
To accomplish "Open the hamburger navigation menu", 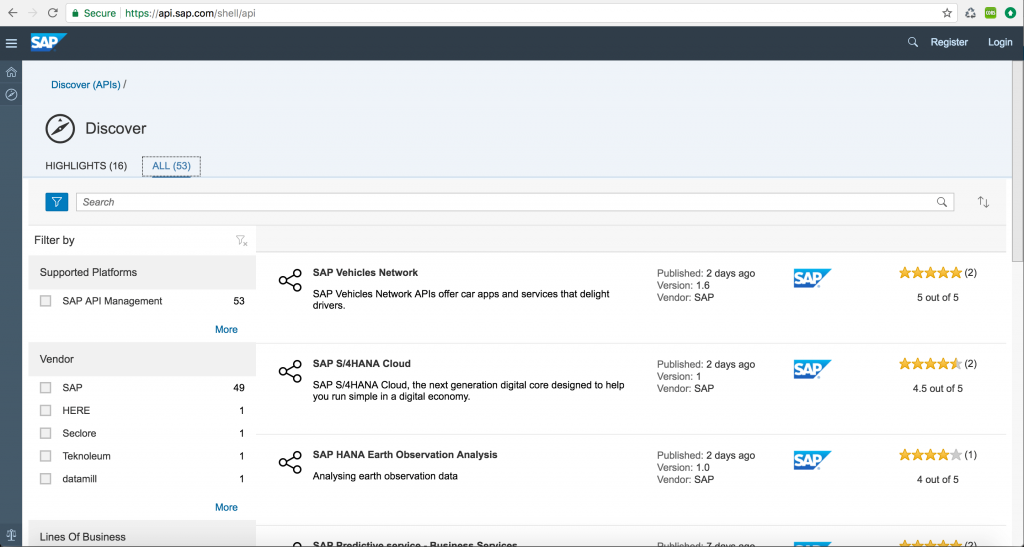I will point(11,43).
